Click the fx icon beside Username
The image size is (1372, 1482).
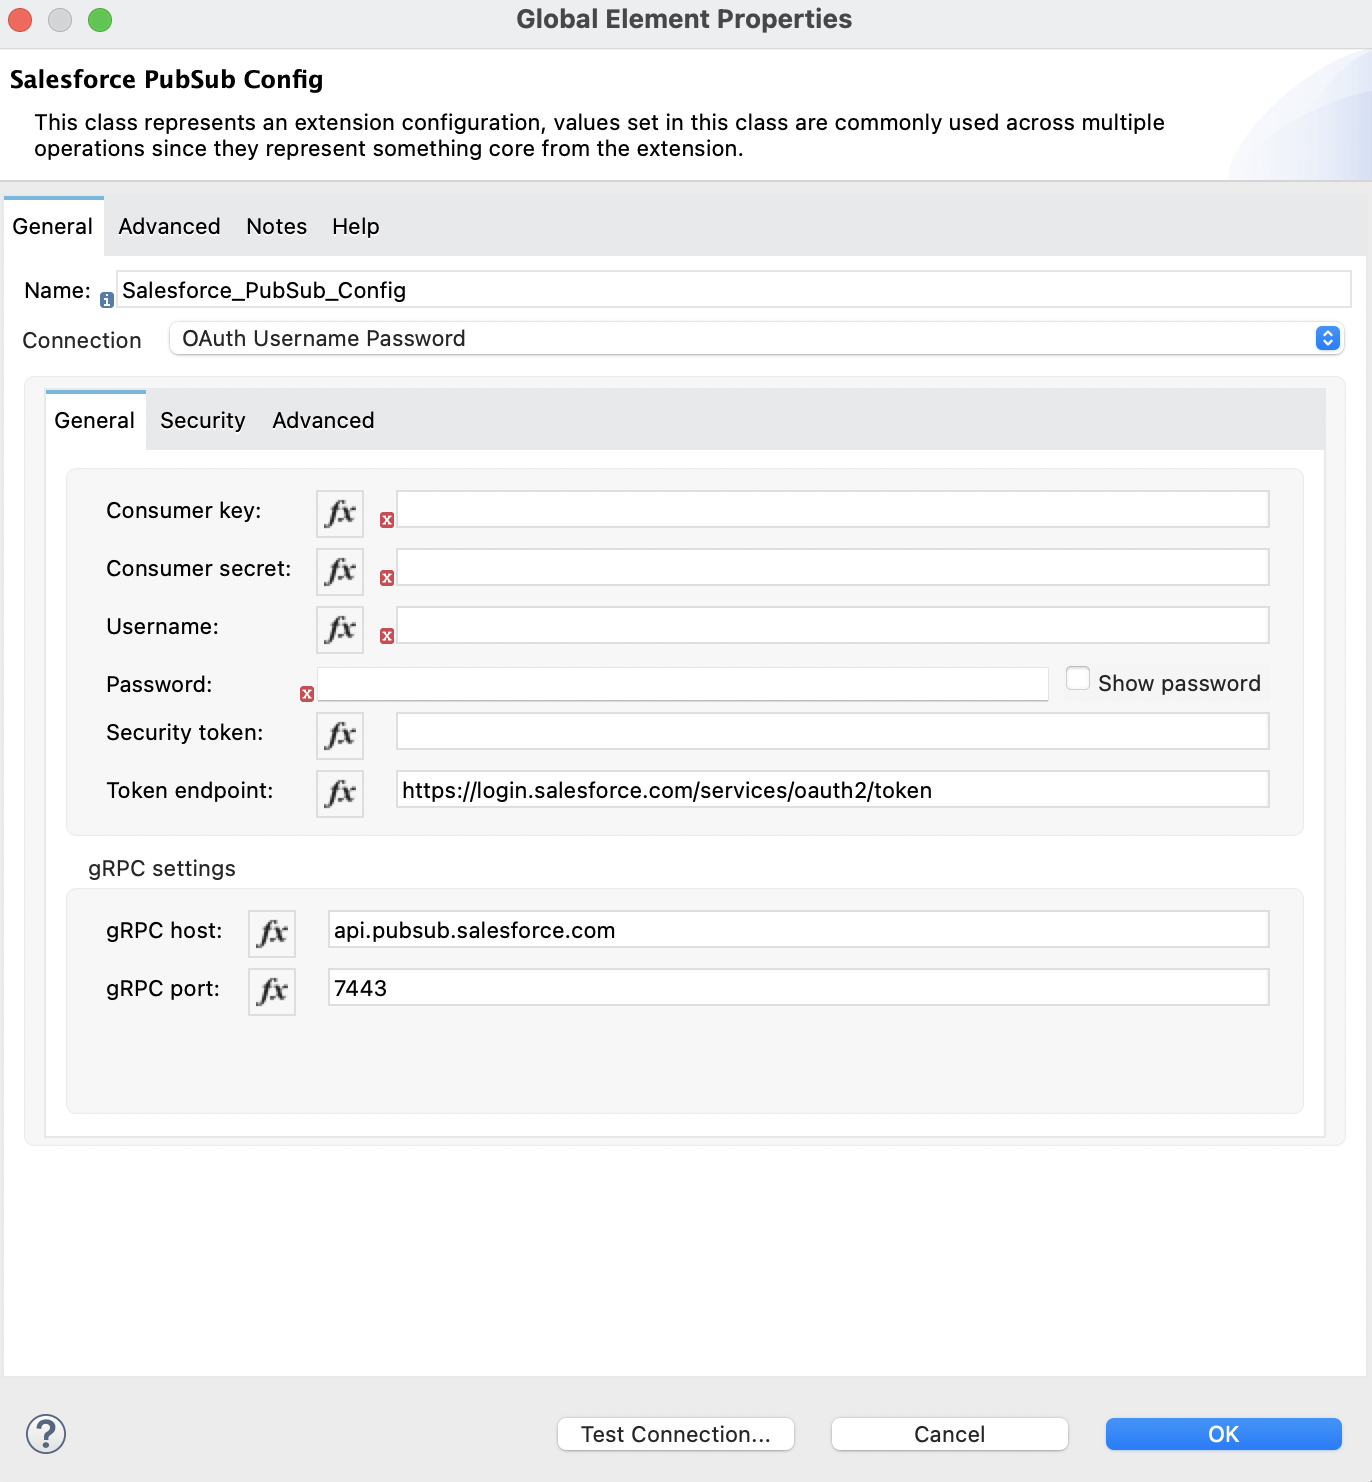pos(339,629)
